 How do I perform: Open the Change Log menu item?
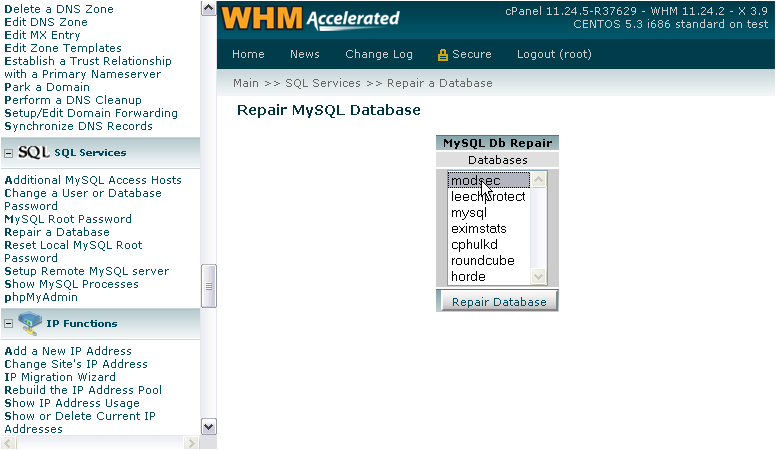point(379,54)
